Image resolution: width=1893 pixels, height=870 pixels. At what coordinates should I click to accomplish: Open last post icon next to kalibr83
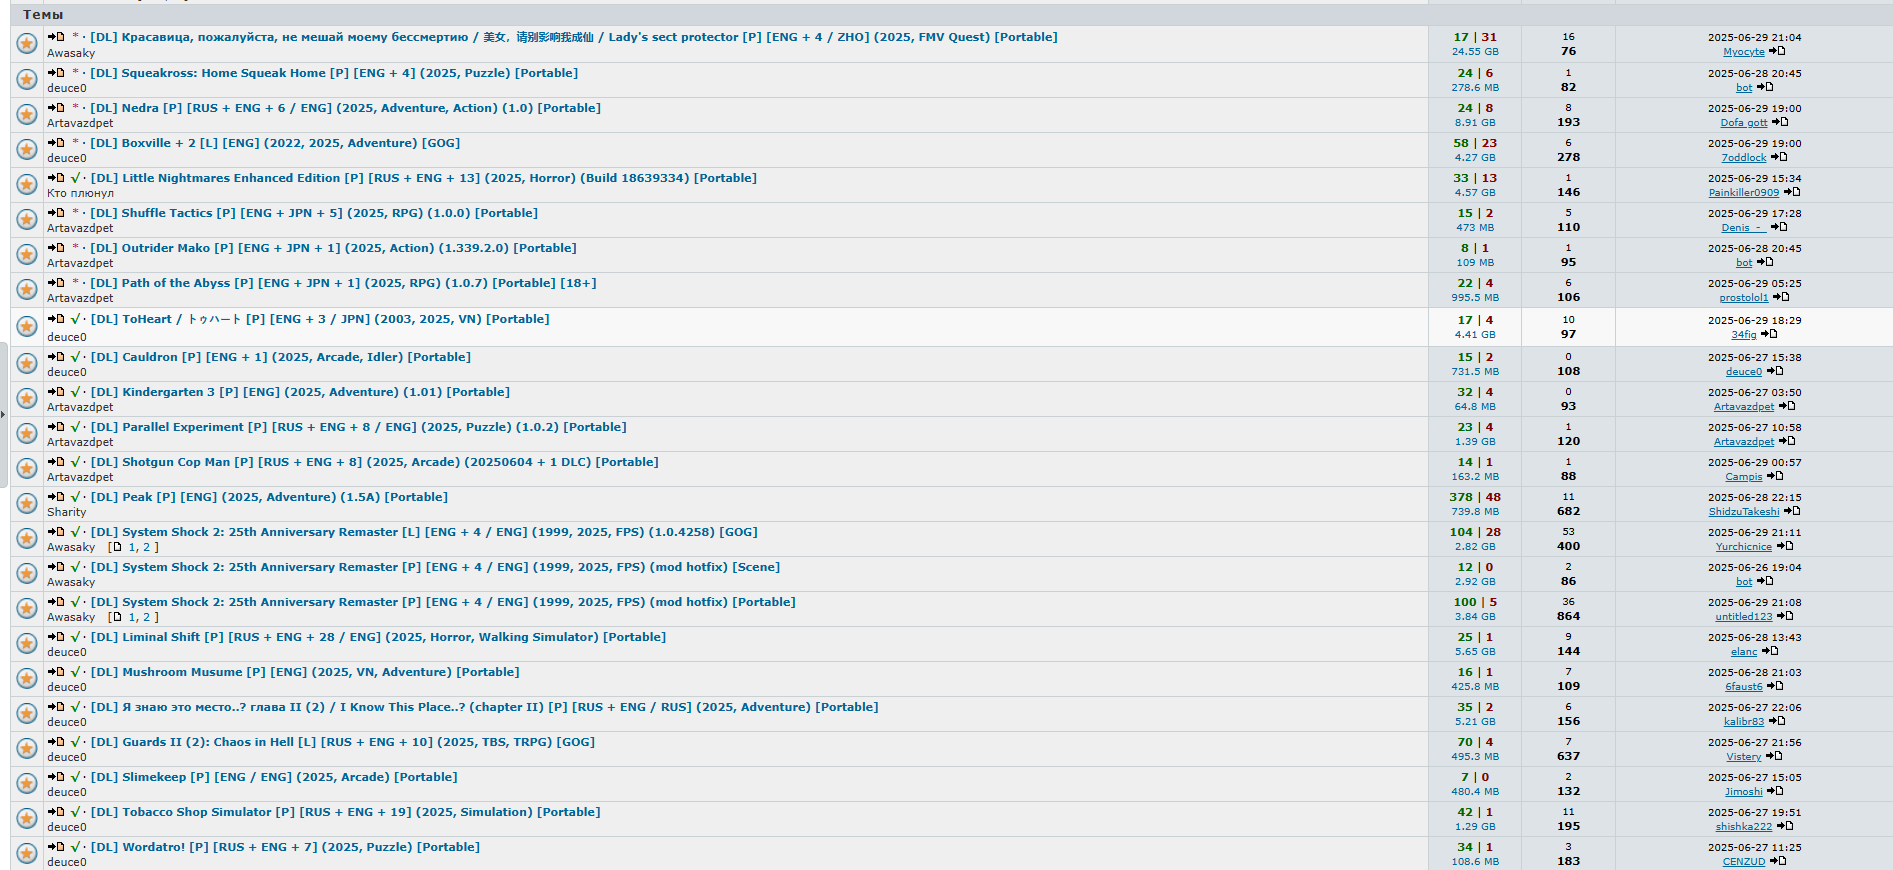[1777, 721]
